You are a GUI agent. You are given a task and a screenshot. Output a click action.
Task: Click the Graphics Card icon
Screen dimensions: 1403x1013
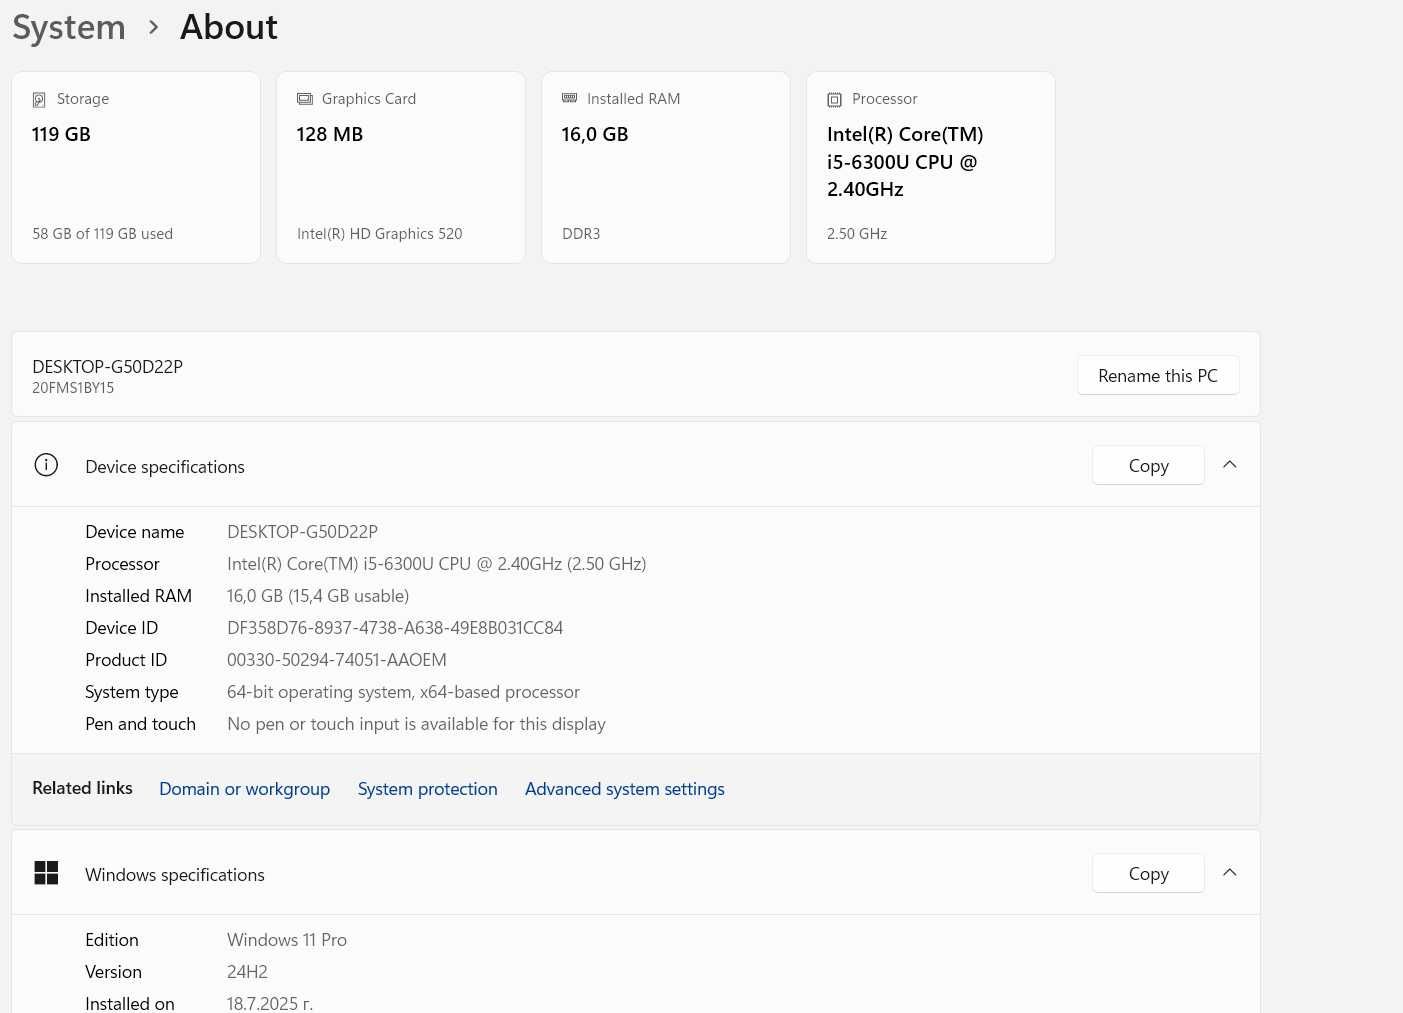[x=305, y=99]
